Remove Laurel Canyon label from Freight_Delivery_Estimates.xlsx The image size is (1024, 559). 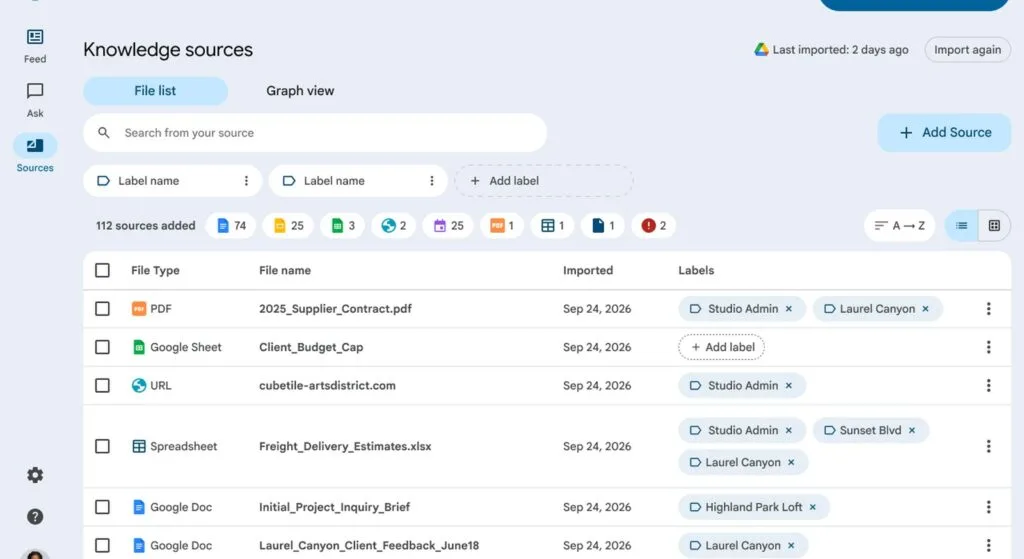pos(791,462)
